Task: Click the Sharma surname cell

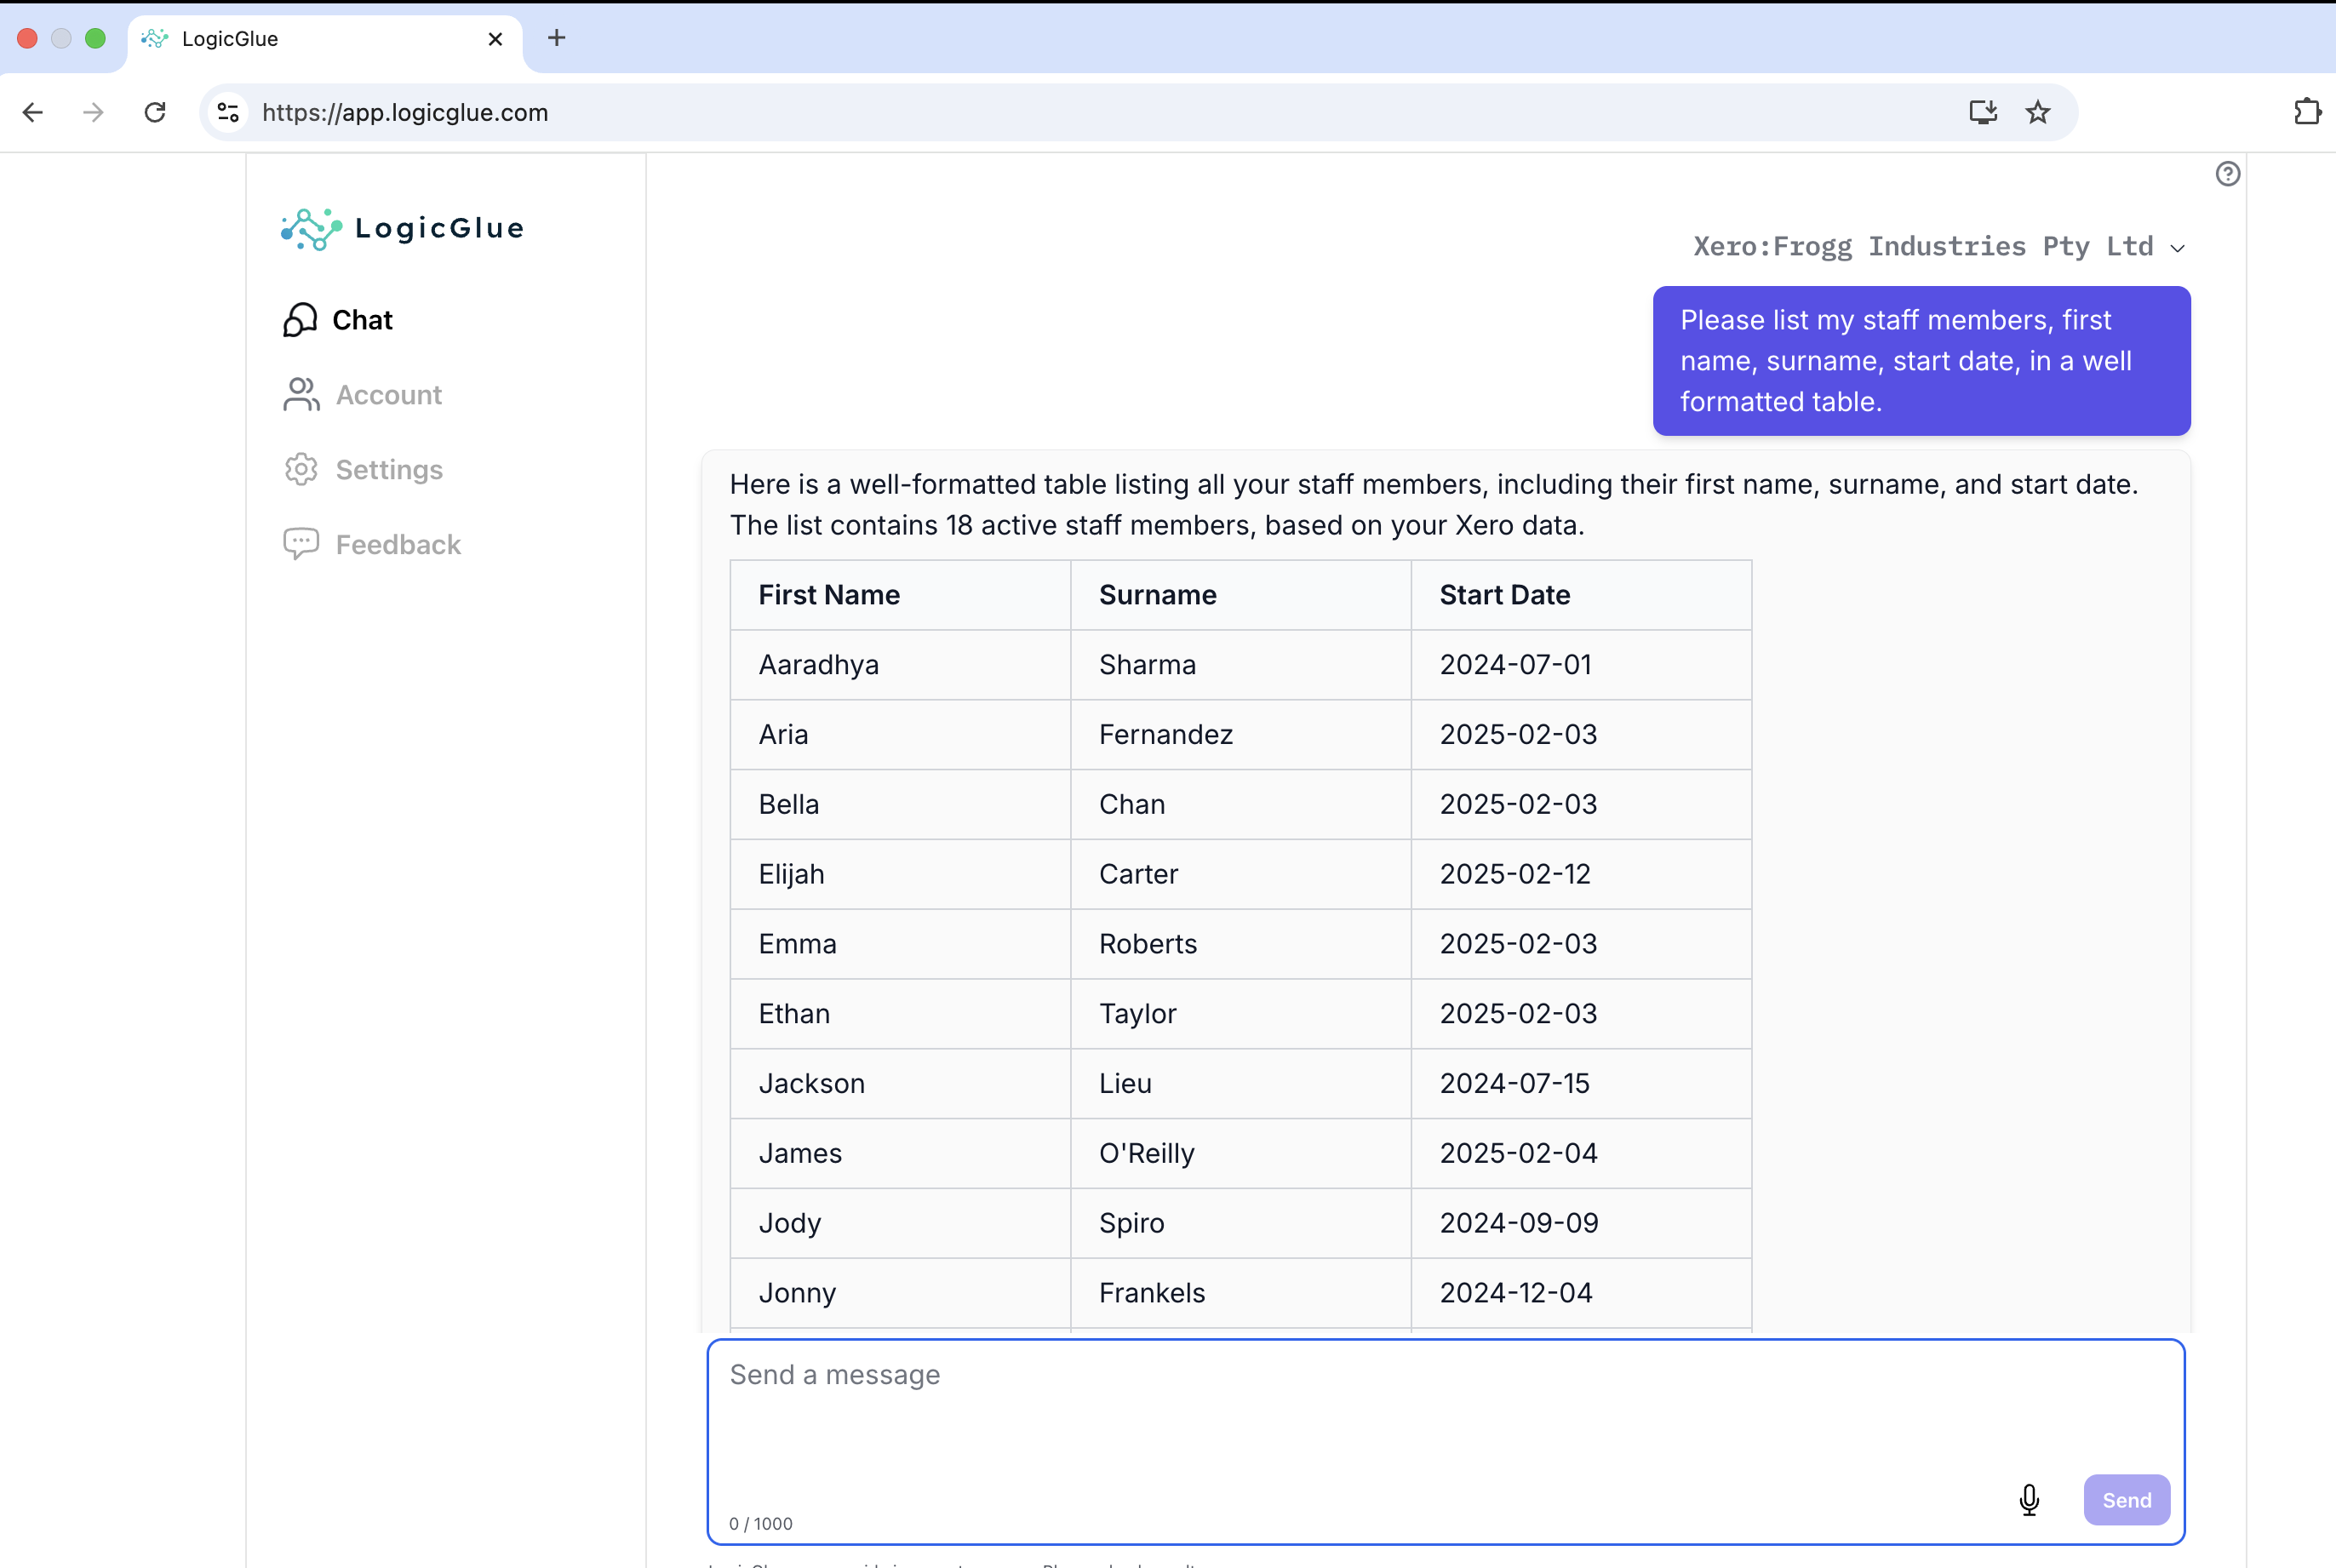Action: (x=1241, y=665)
